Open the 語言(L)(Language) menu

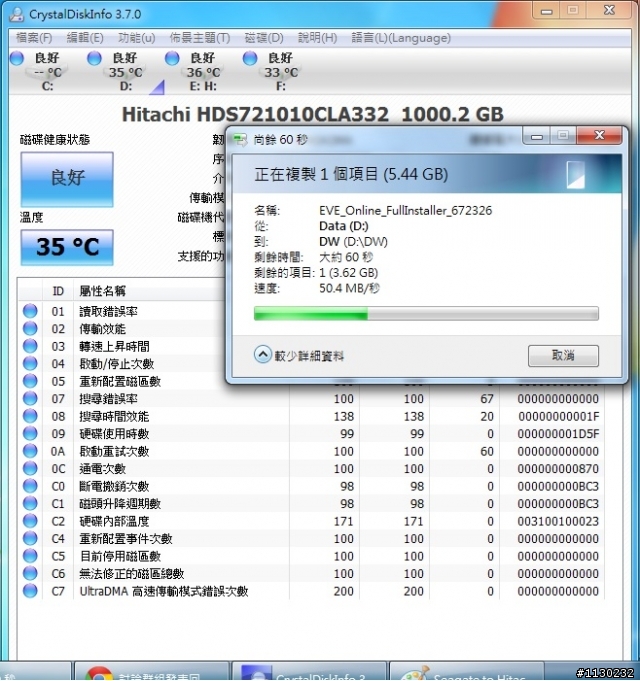tap(401, 38)
